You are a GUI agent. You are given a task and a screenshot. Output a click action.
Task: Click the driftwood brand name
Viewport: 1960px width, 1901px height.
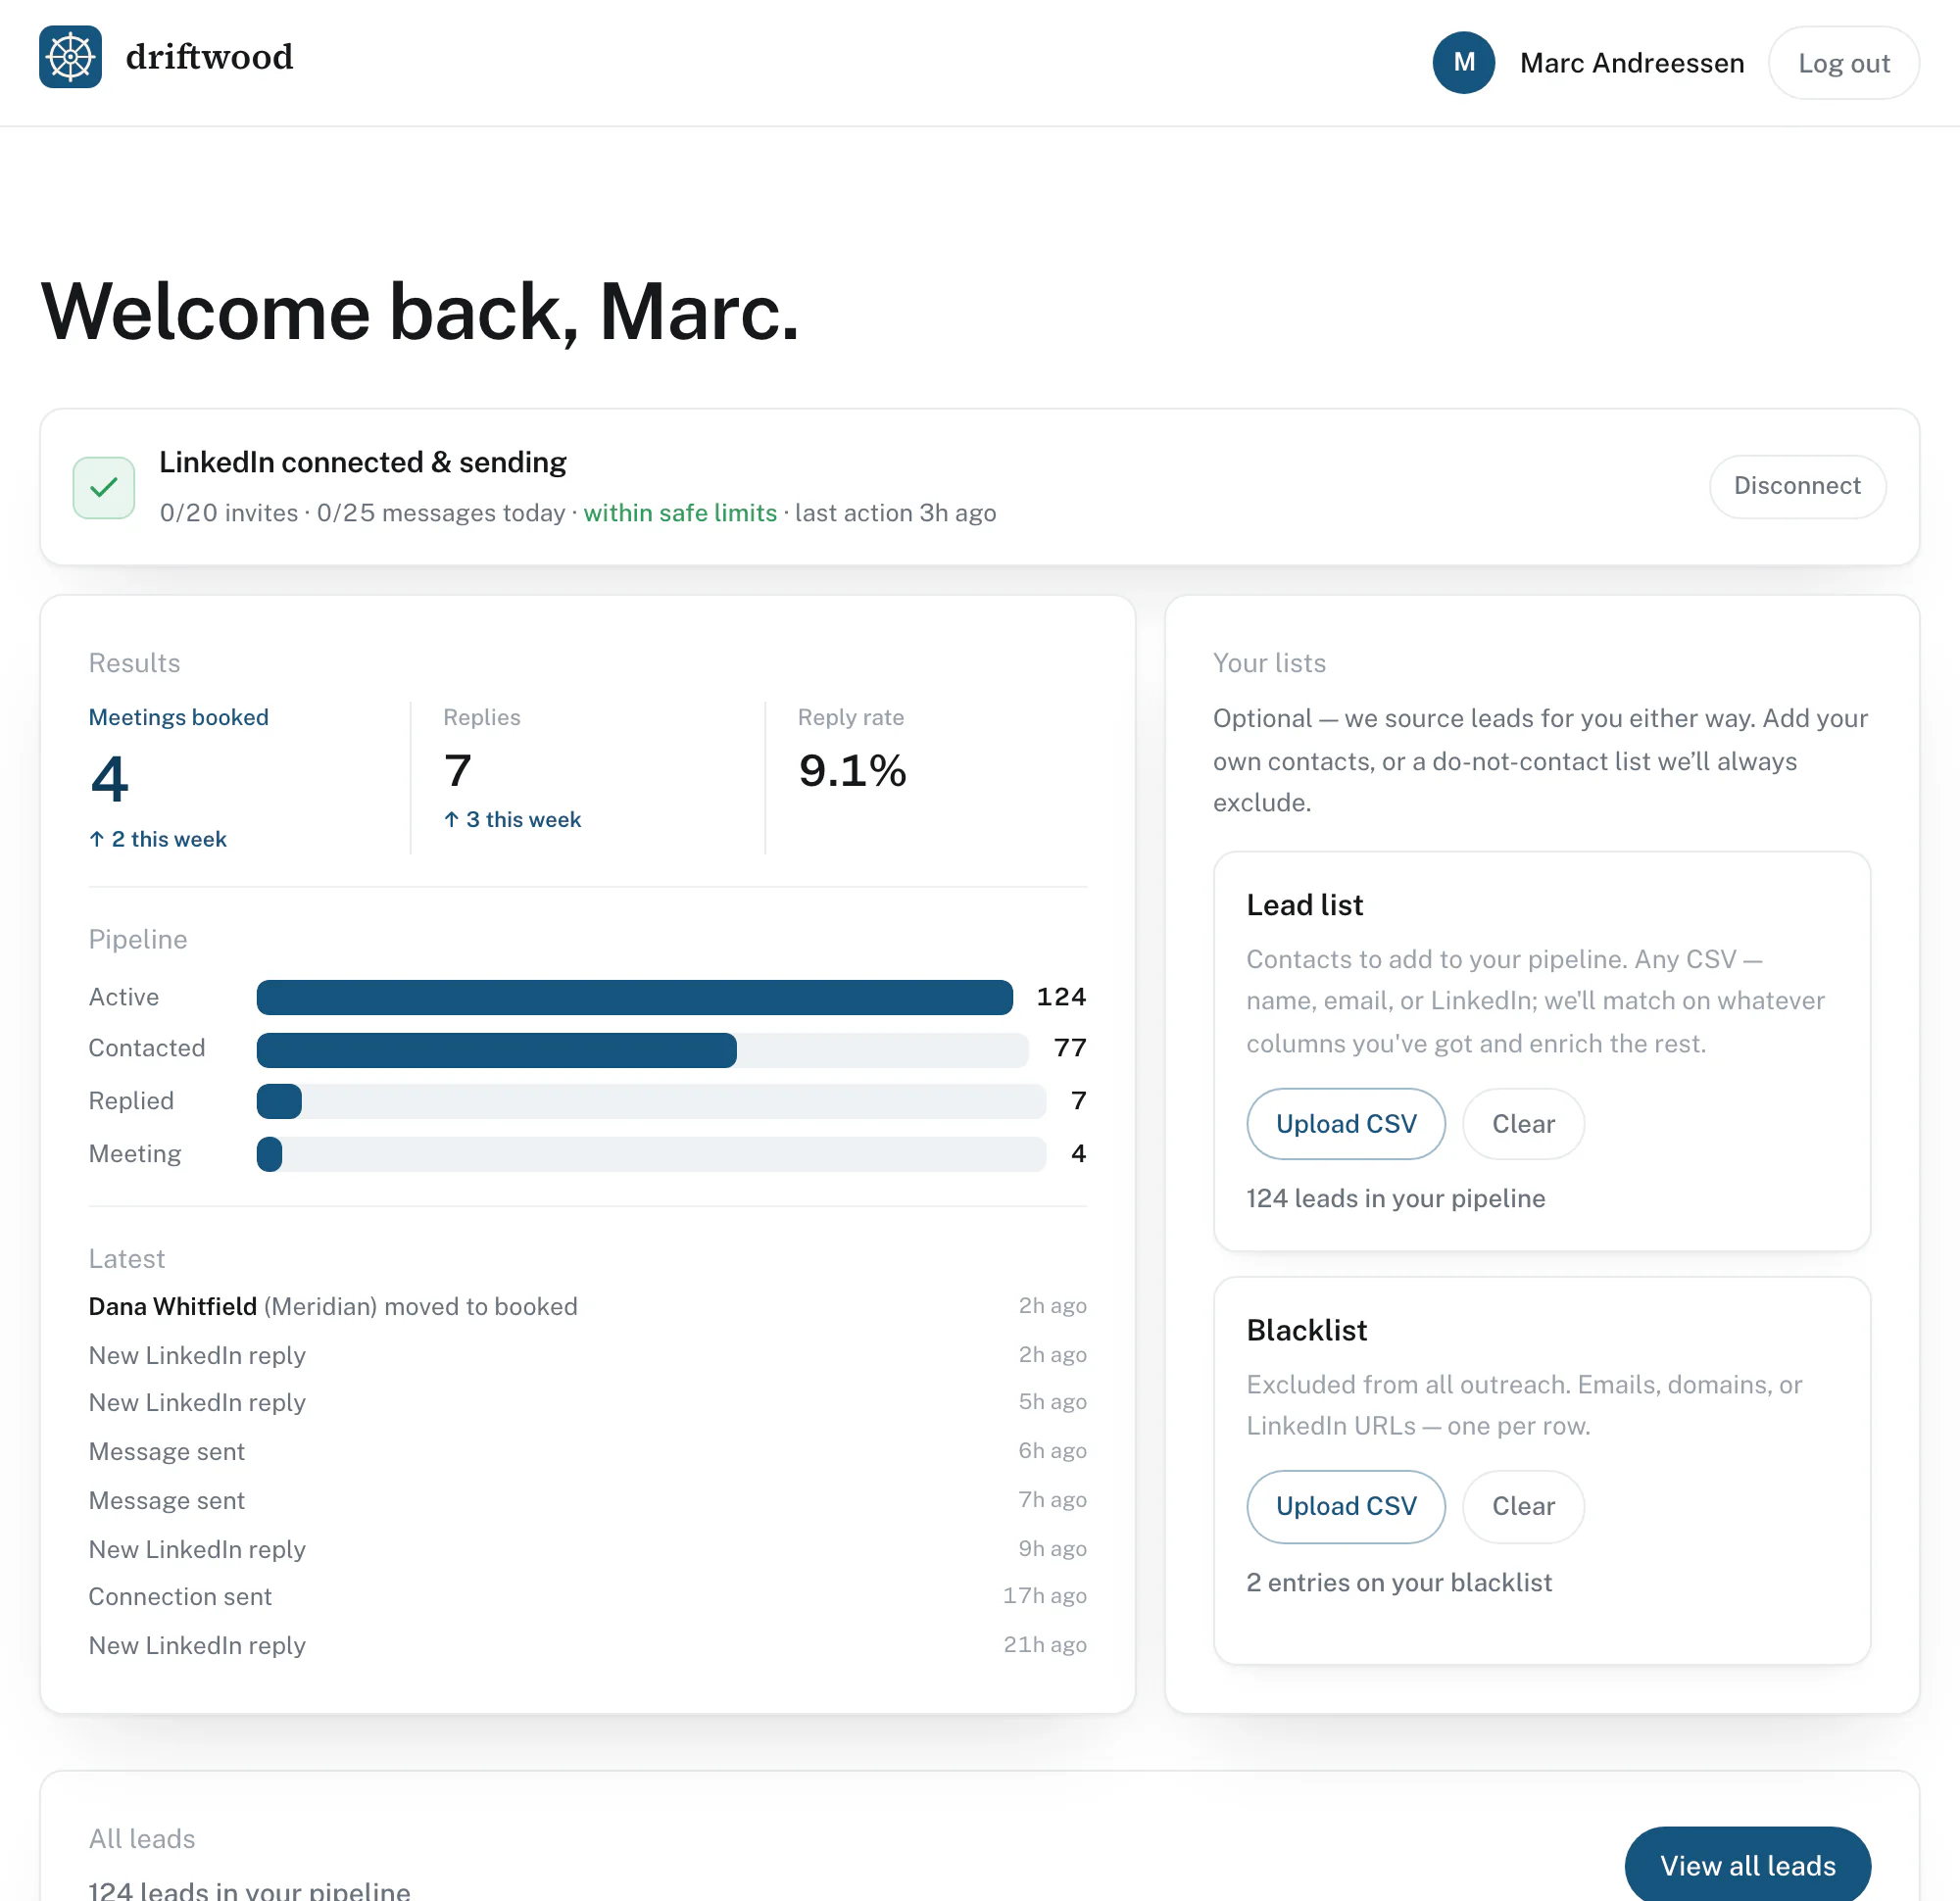[x=210, y=57]
